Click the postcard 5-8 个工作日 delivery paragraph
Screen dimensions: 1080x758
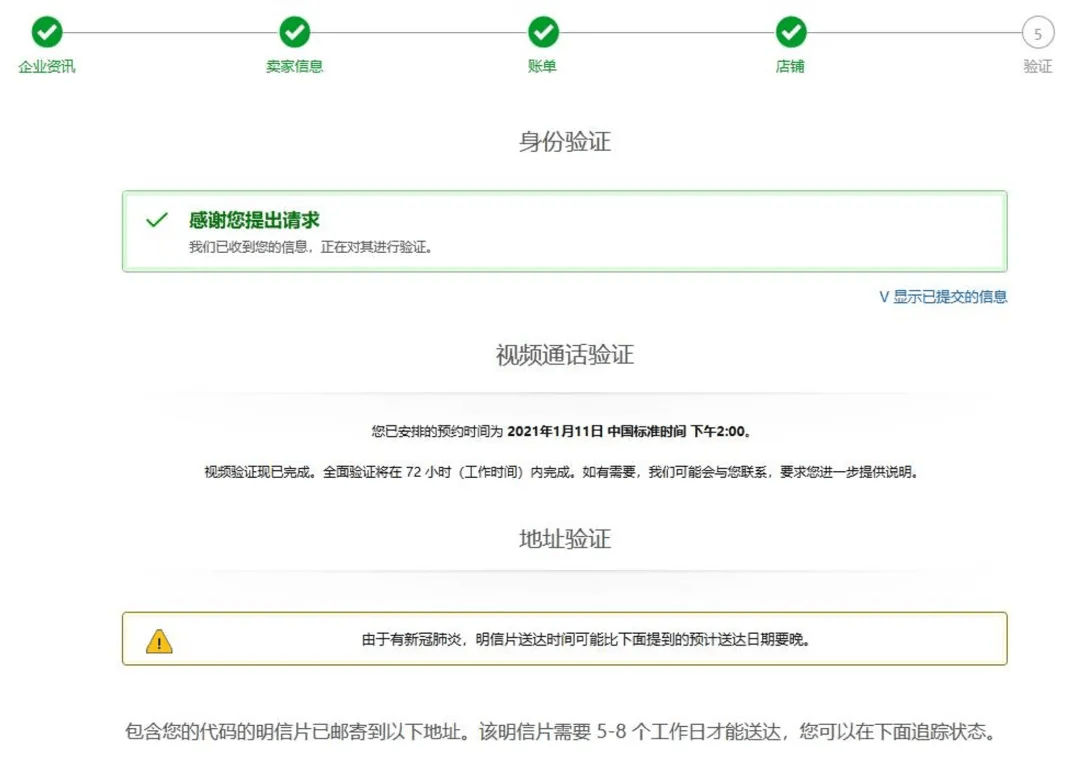point(560,731)
